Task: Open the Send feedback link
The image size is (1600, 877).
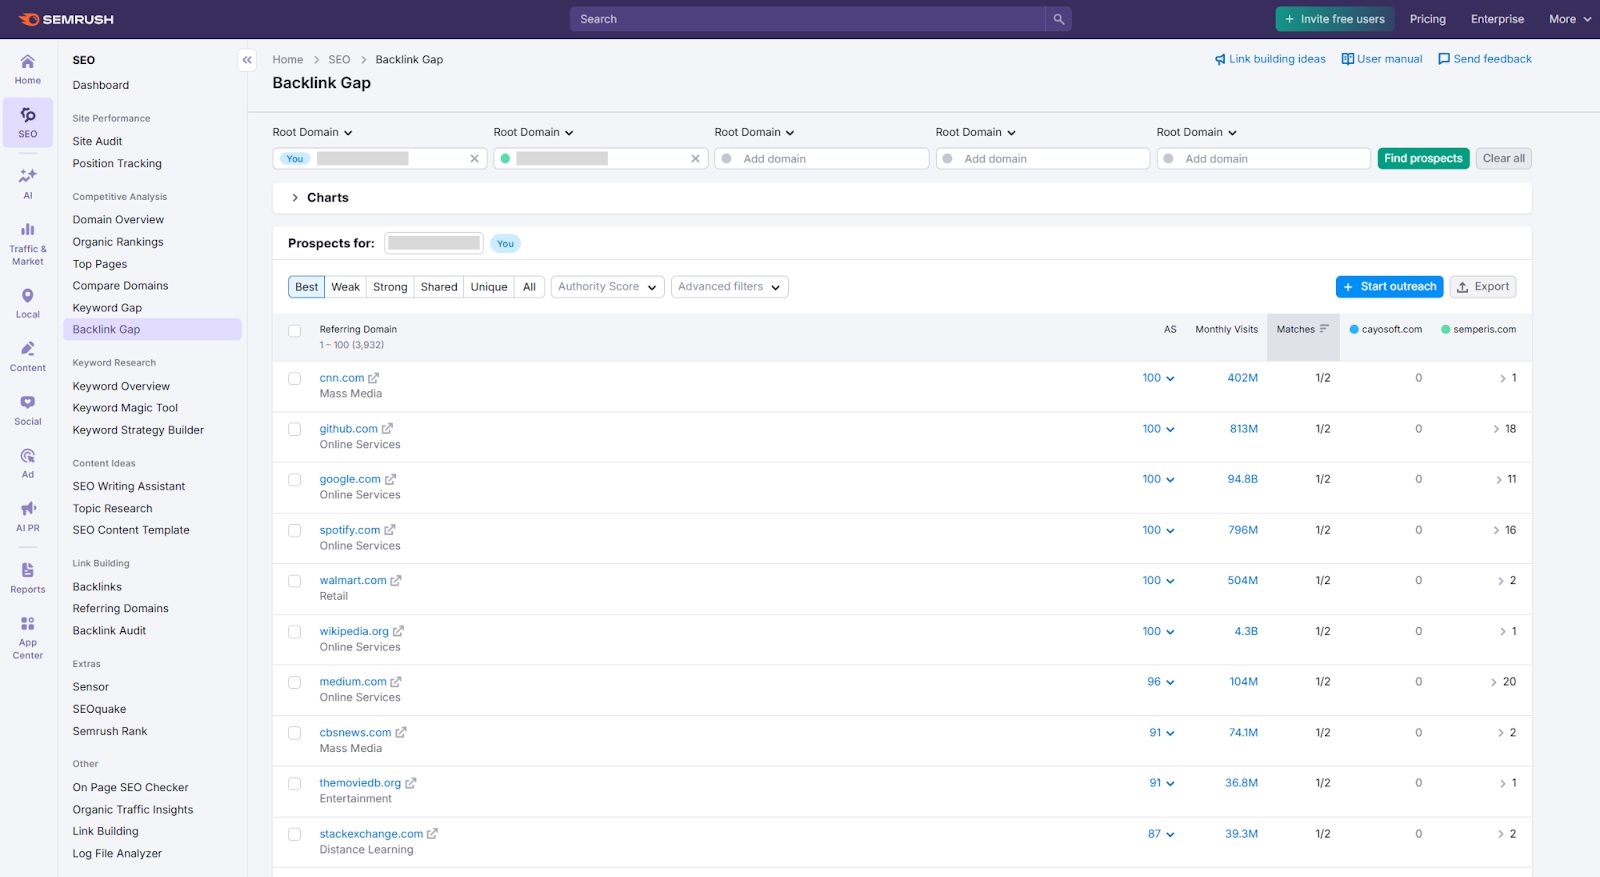Action: pos(1485,59)
